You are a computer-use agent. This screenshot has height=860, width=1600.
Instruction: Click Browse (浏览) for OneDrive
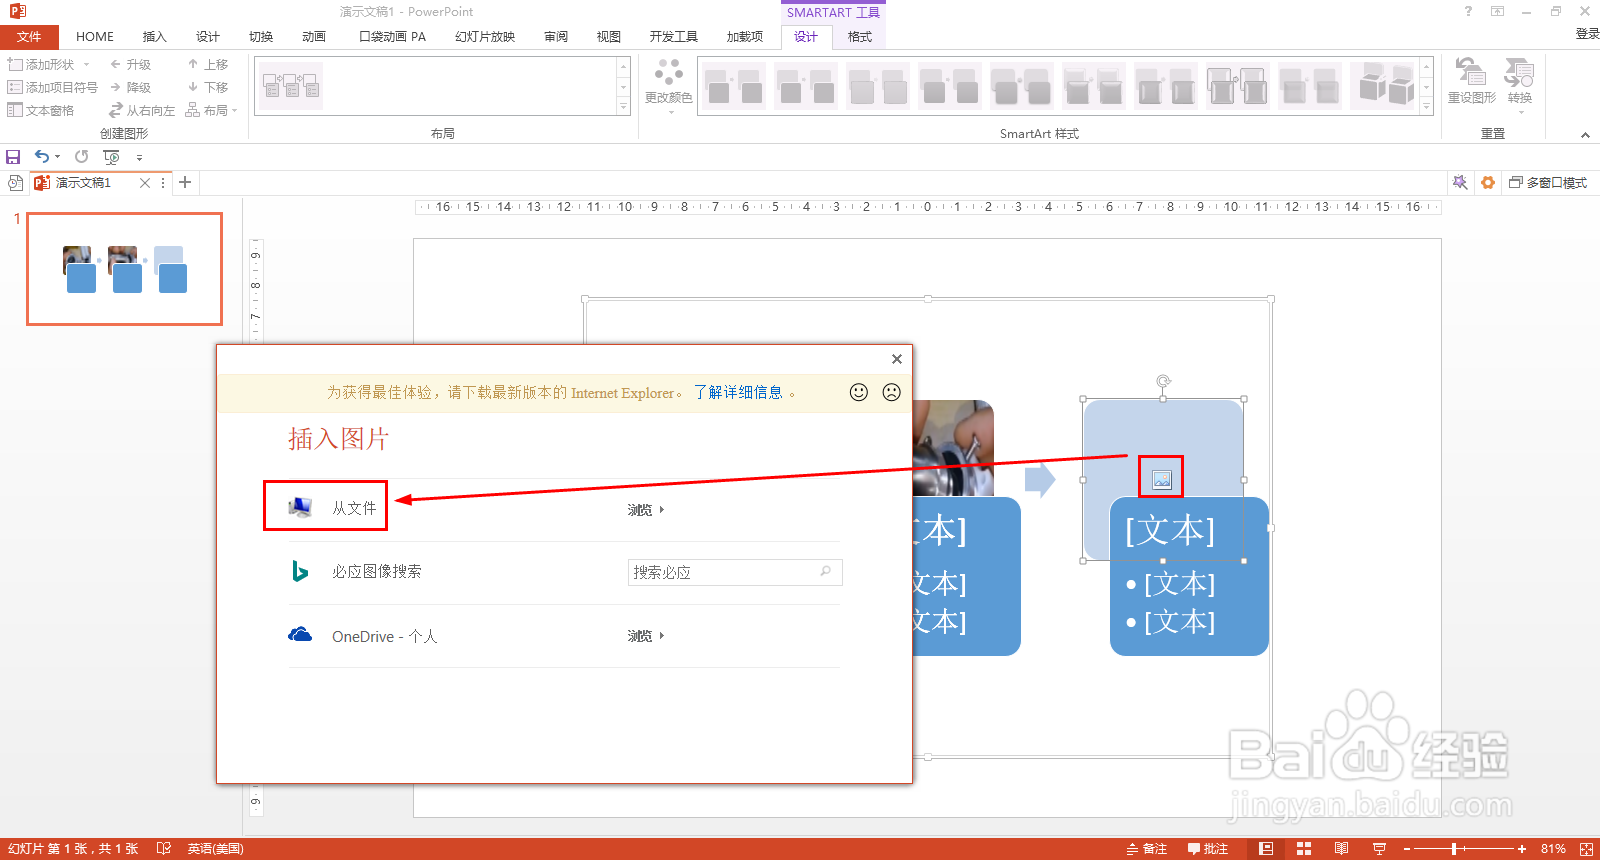(645, 636)
